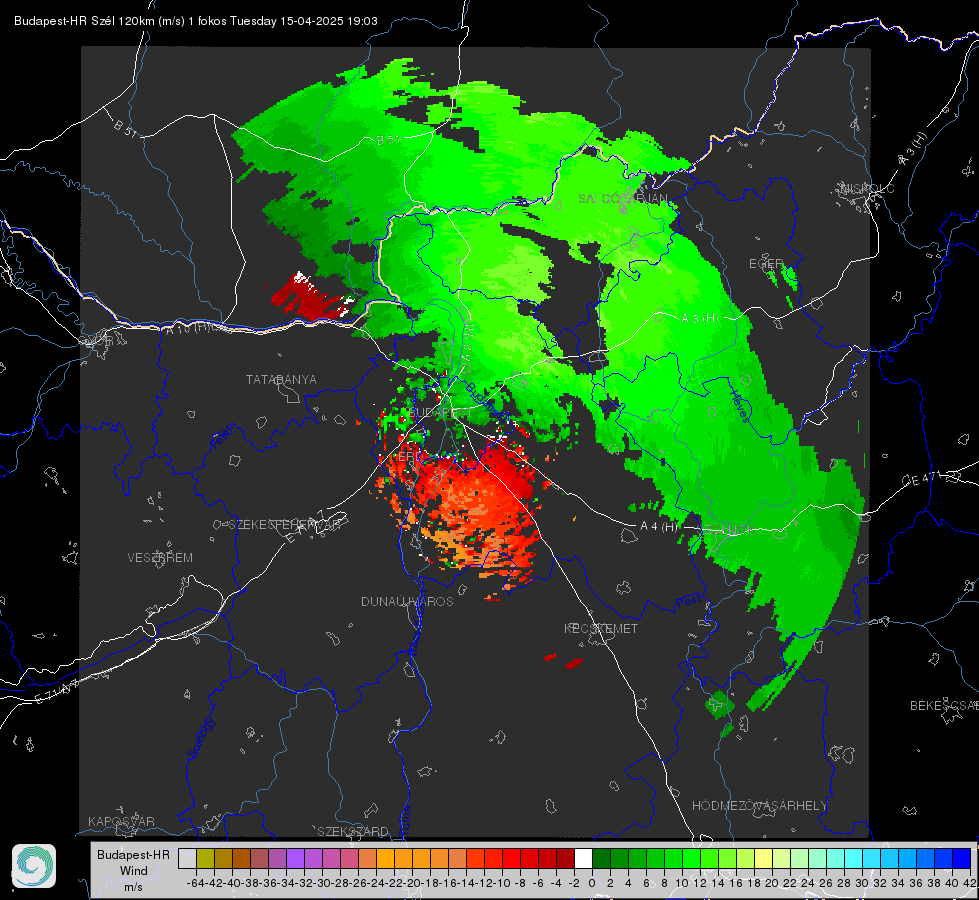Click the KECSKEMÉT city label

601,628
